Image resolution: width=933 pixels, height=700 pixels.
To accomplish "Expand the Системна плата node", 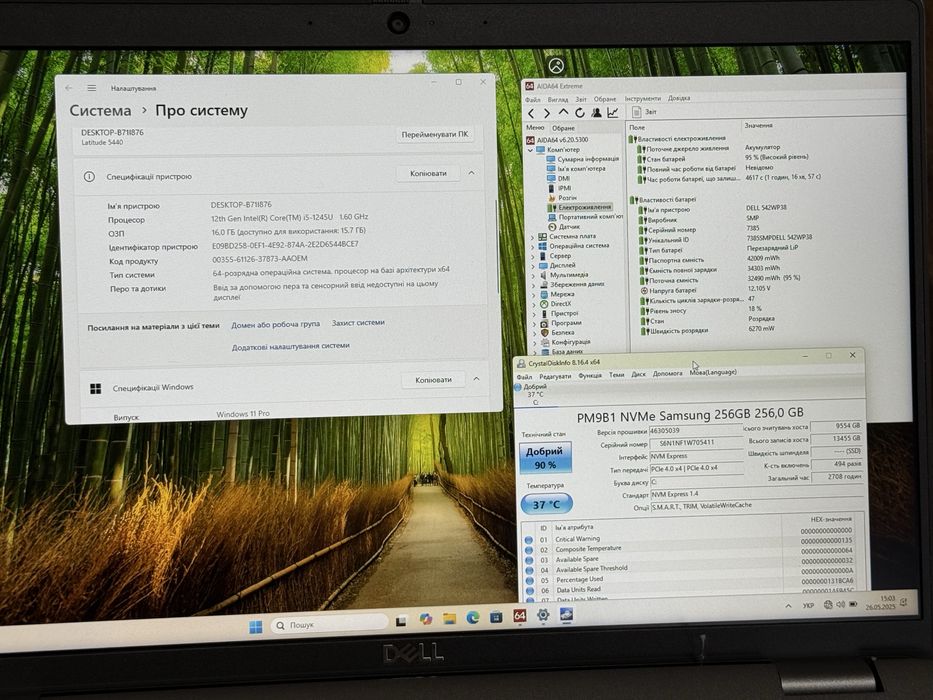I will click(x=533, y=237).
